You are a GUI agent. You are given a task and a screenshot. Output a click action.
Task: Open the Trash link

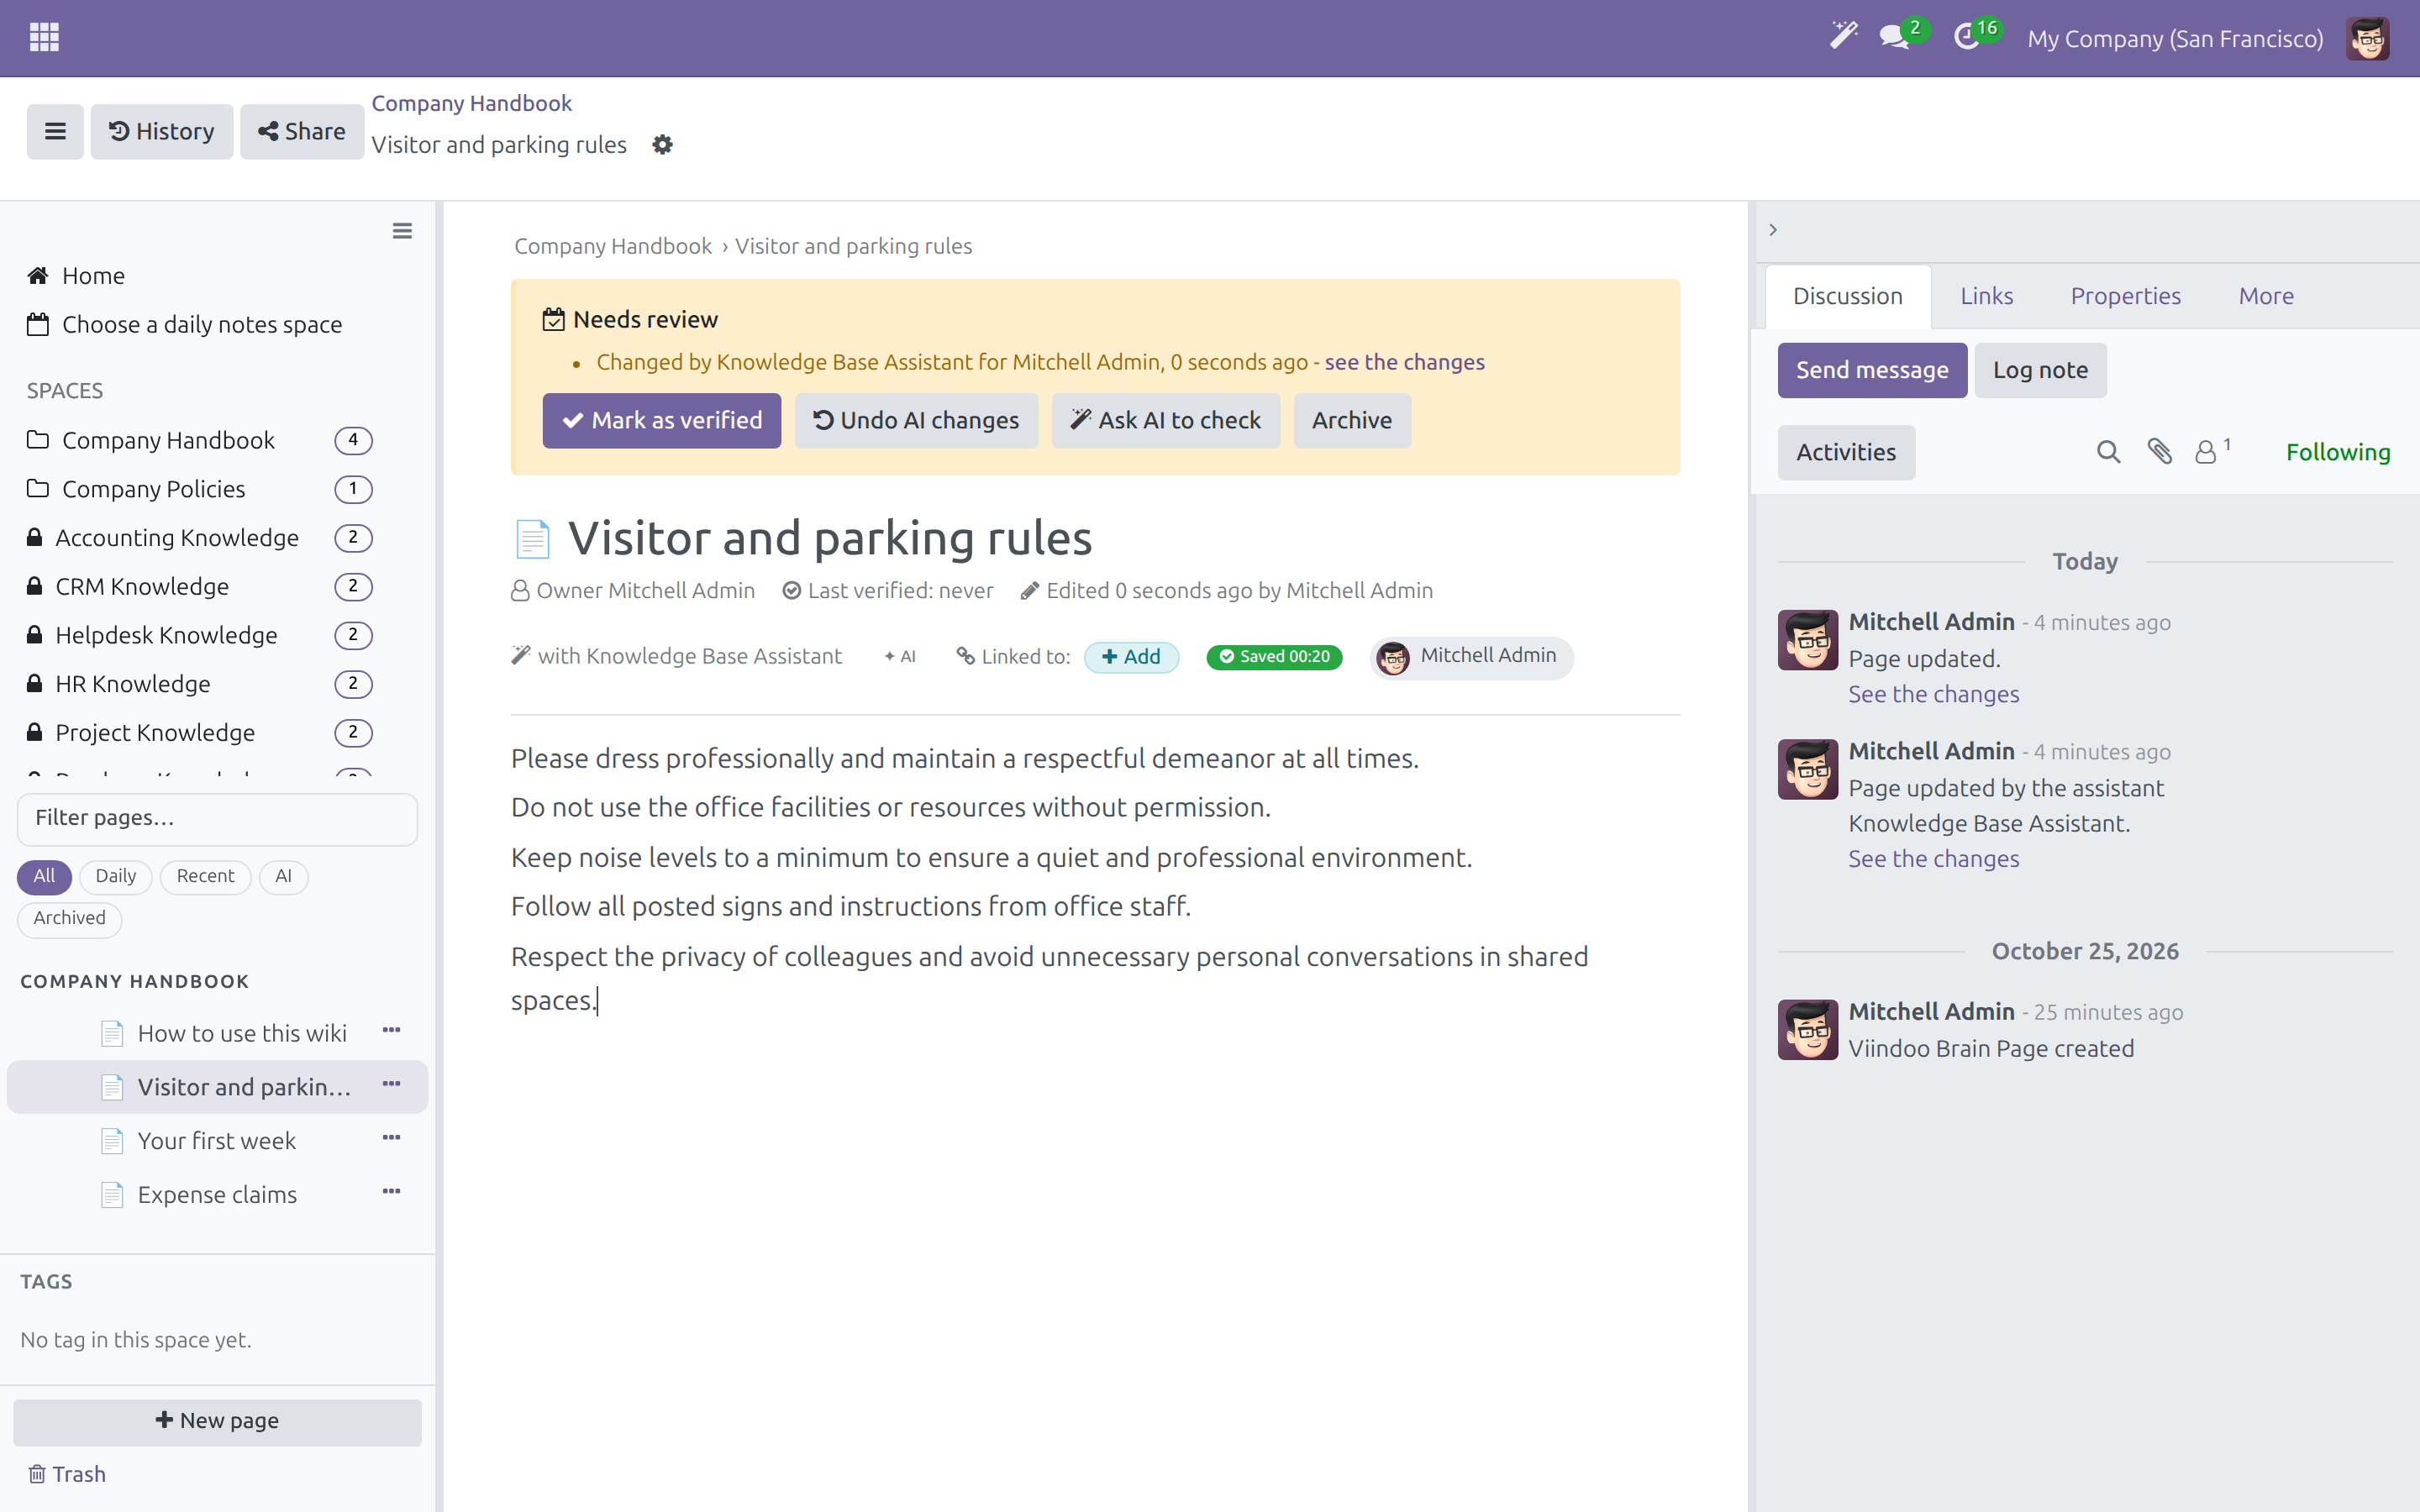[67, 1474]
